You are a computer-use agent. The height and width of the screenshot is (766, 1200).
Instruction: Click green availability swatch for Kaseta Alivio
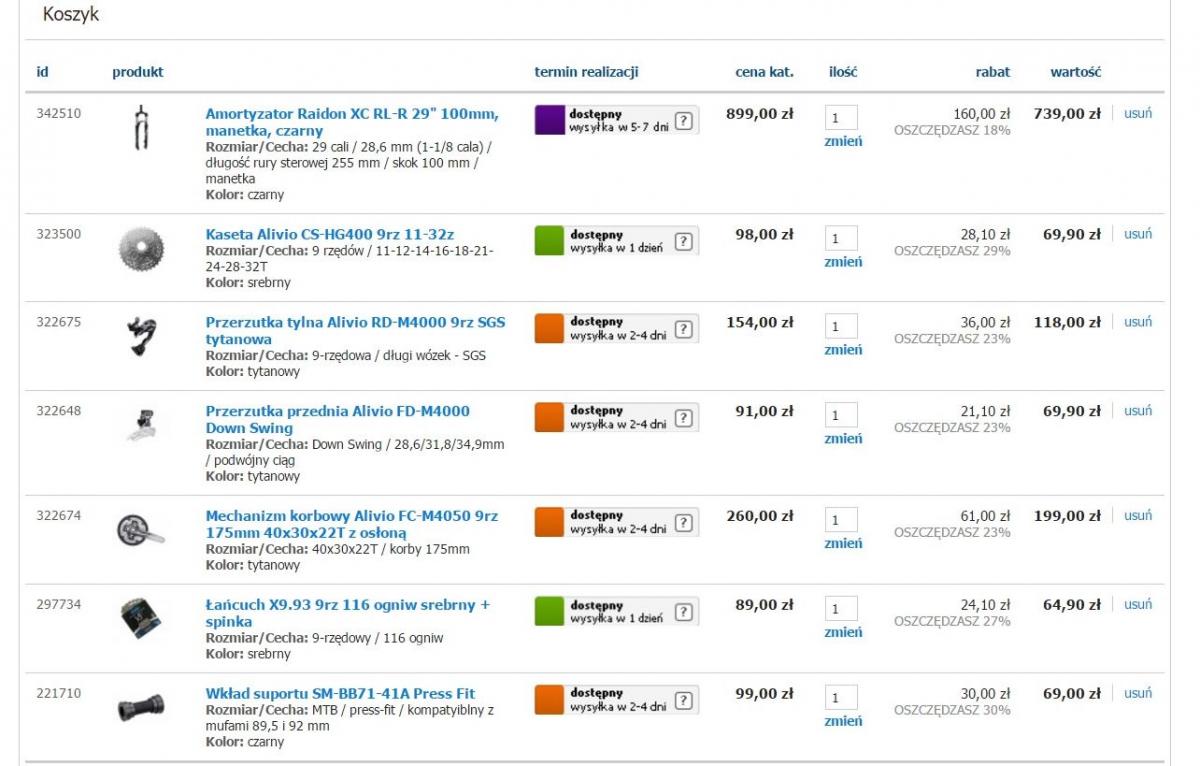click(550, 241)
